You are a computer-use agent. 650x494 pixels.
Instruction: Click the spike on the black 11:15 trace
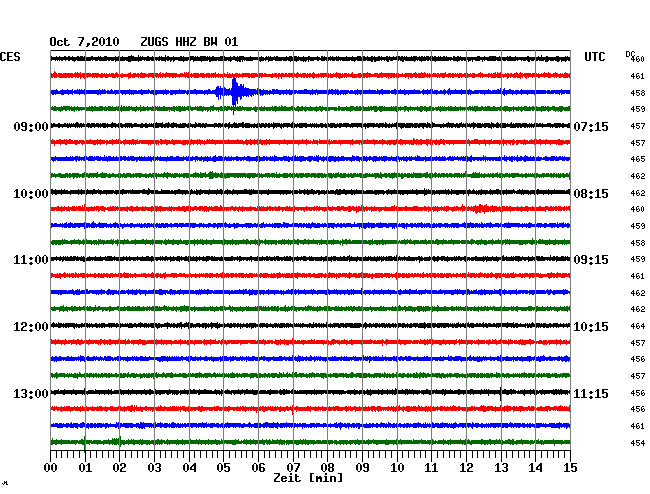point(501,393)
